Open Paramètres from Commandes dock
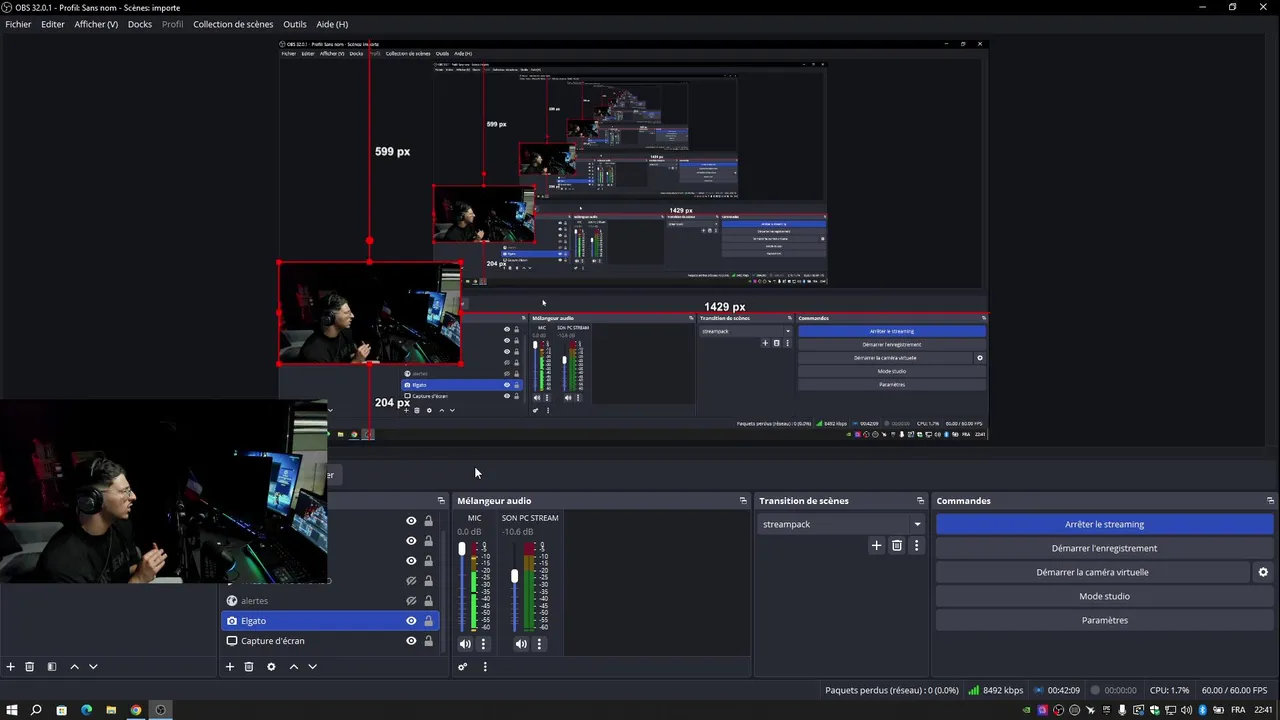 click(1104, 621)
